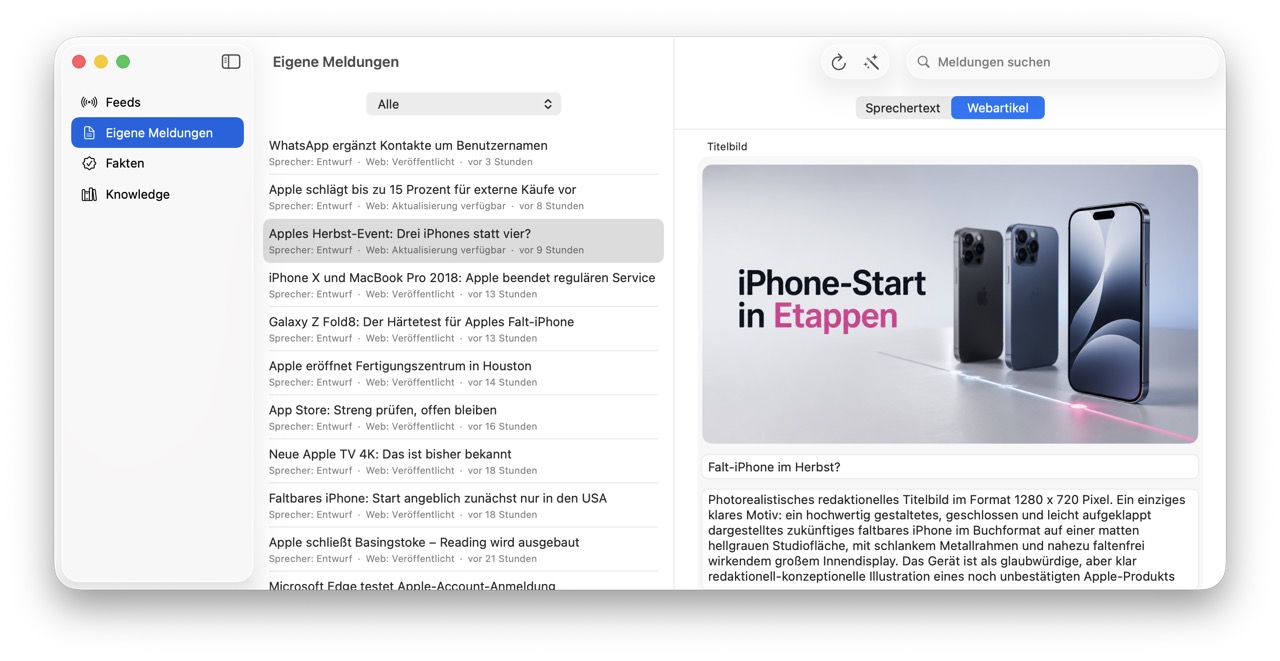Click the Fakten checkmark seal icon
The image size is (1280, 661).
(x=89, y=163)
